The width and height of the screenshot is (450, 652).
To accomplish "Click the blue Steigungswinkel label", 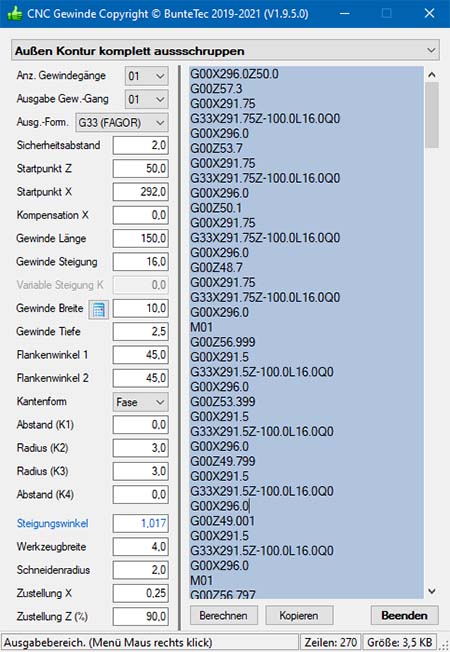I will (x=52, y=523).
